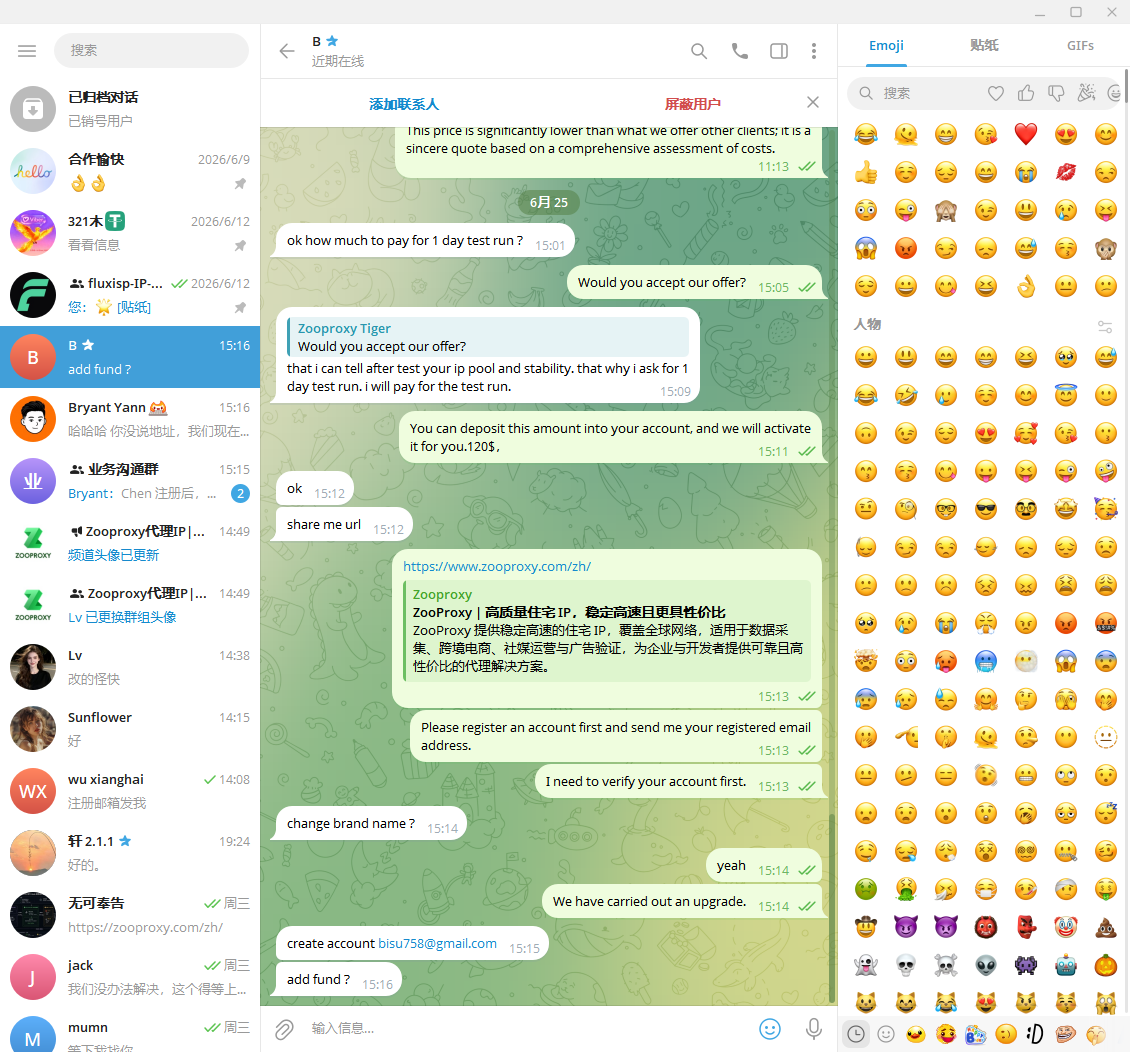This screenshot has width=1130, height=1052.
Task: Open the zooproxy.com/zh link in chat
Action: (x=497, y=566)
